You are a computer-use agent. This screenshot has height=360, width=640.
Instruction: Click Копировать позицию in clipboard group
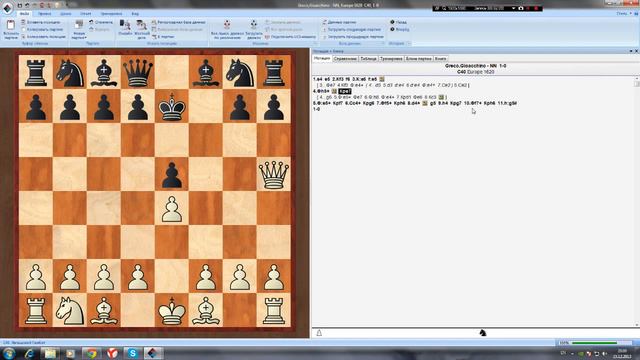click(x=43, y=37)
